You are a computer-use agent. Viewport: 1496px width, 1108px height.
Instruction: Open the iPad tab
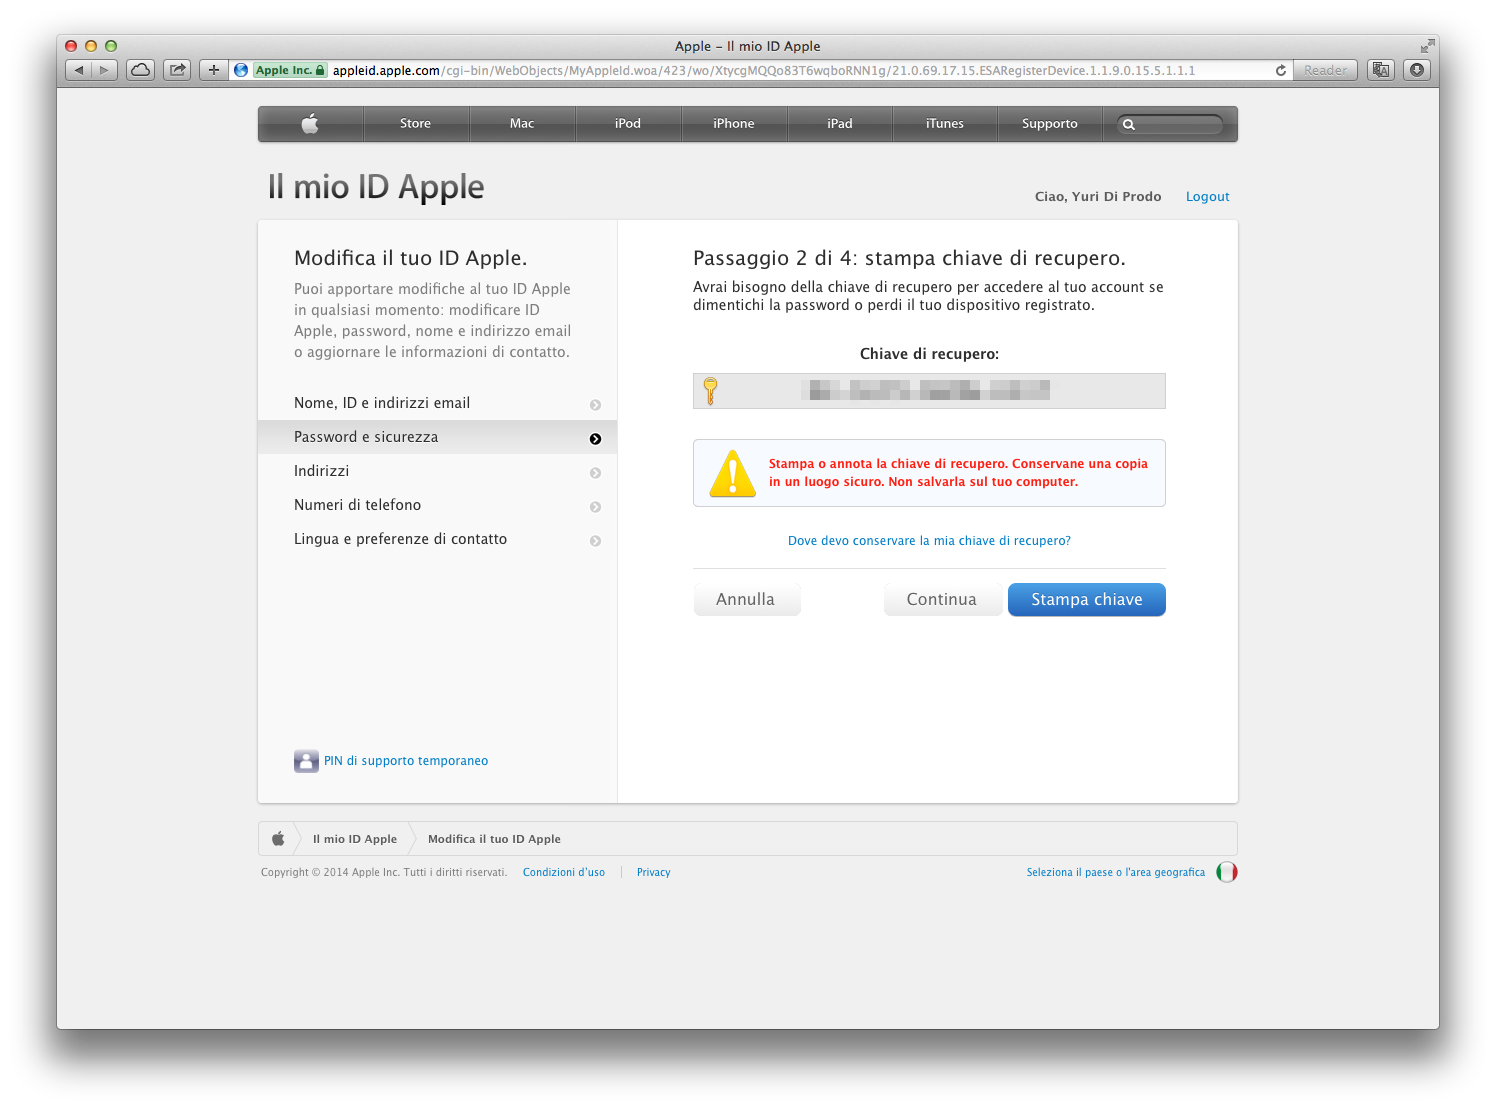(840, 124)
